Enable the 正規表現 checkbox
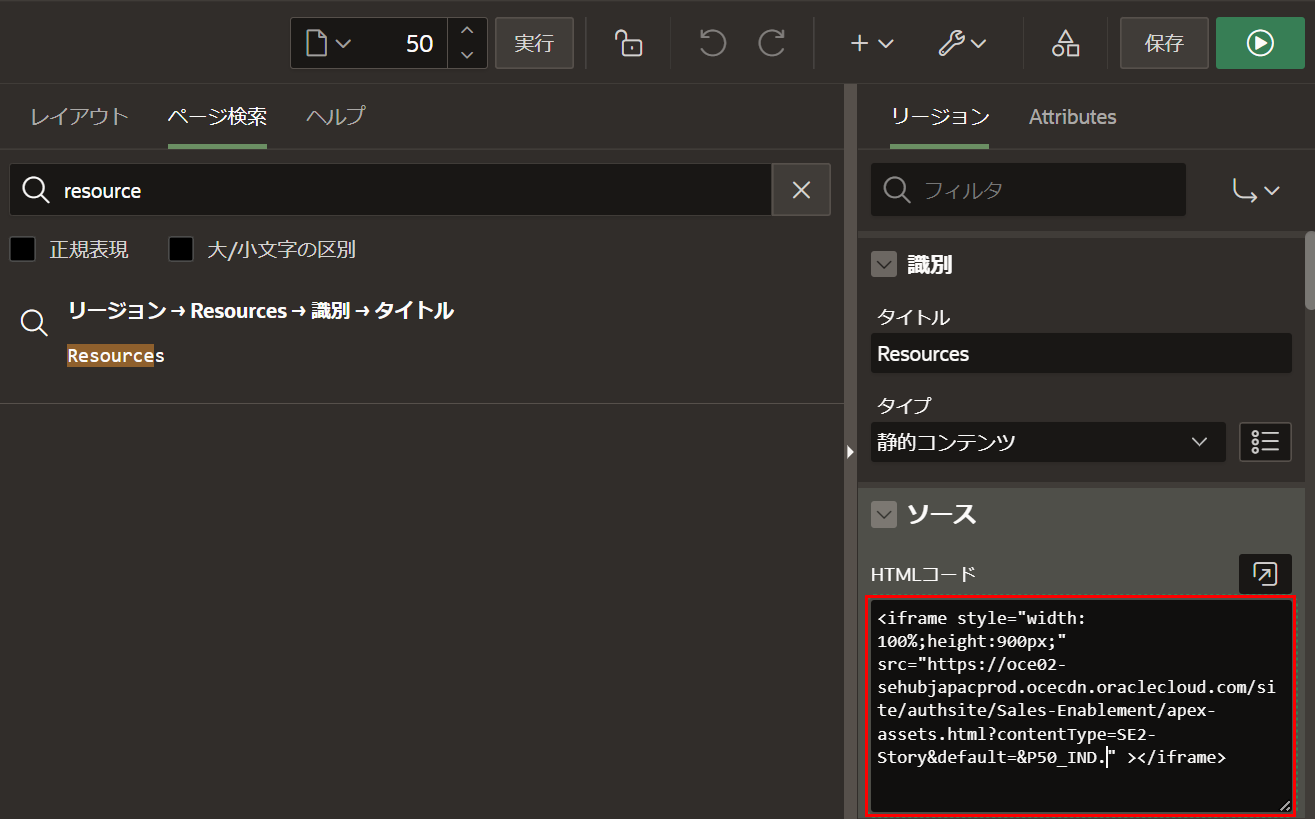The width and height of the screenshot is (1315, 819). (x=23, y=249)
